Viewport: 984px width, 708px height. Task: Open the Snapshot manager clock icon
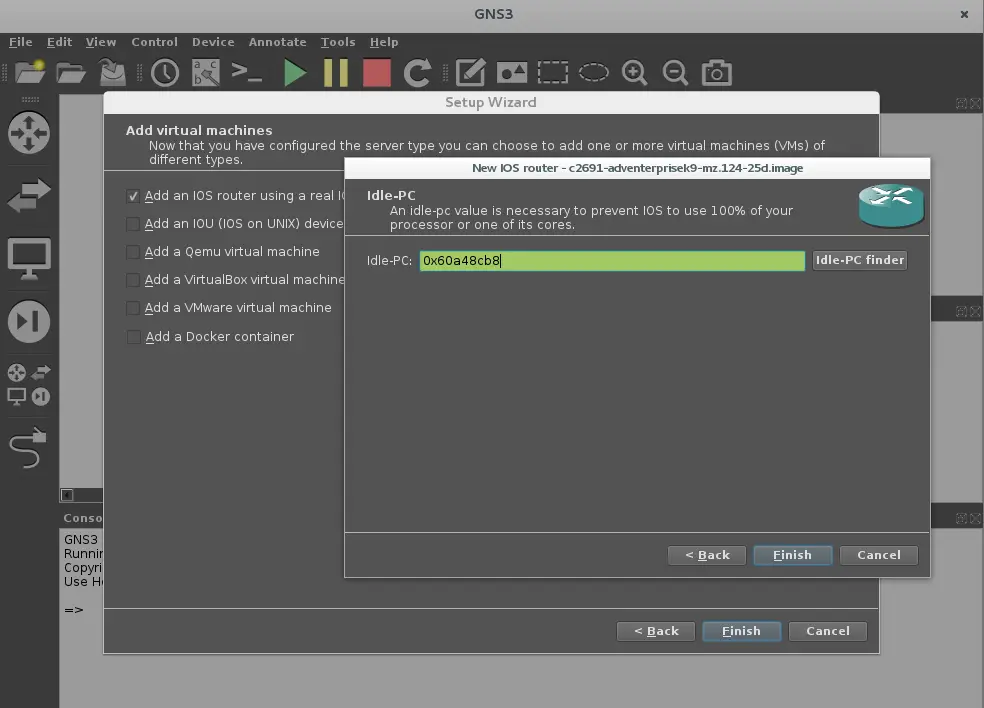coord(165,73)
